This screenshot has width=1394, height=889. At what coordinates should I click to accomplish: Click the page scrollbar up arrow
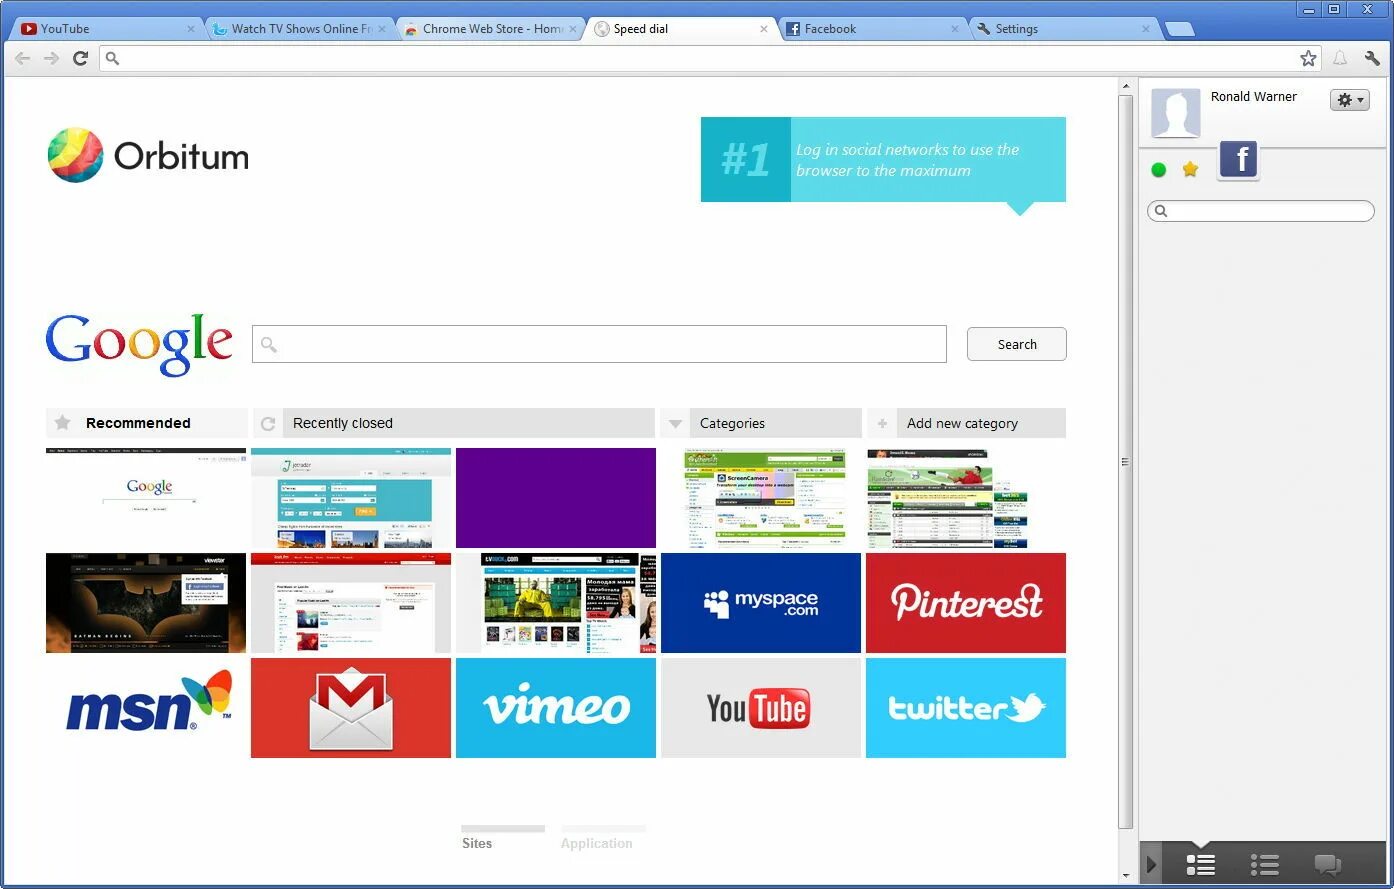pyautogui.click(x=1126, y=86)
